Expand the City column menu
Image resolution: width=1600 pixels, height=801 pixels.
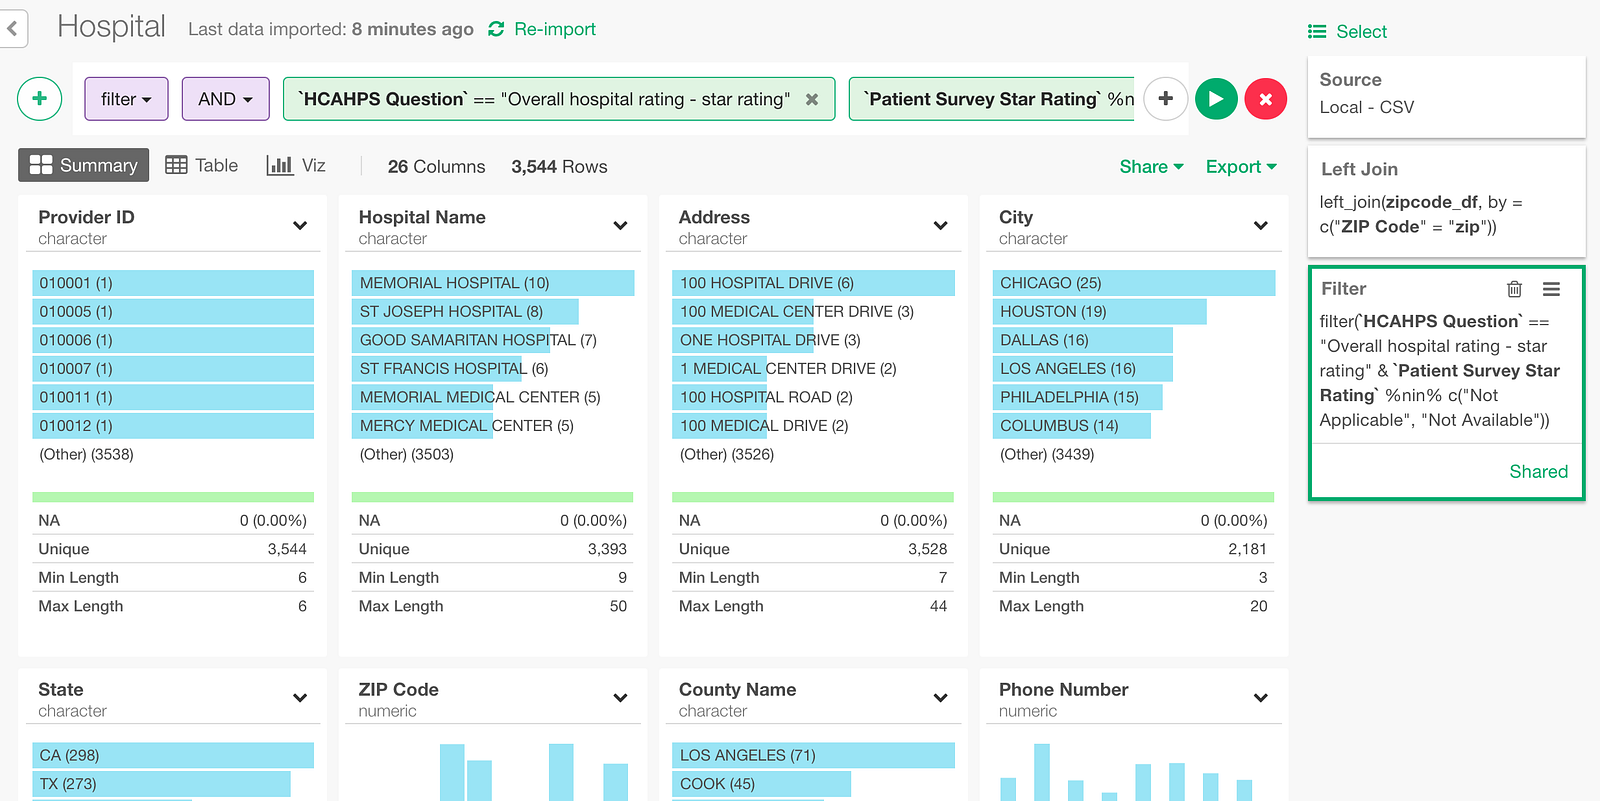point(1260,226)
